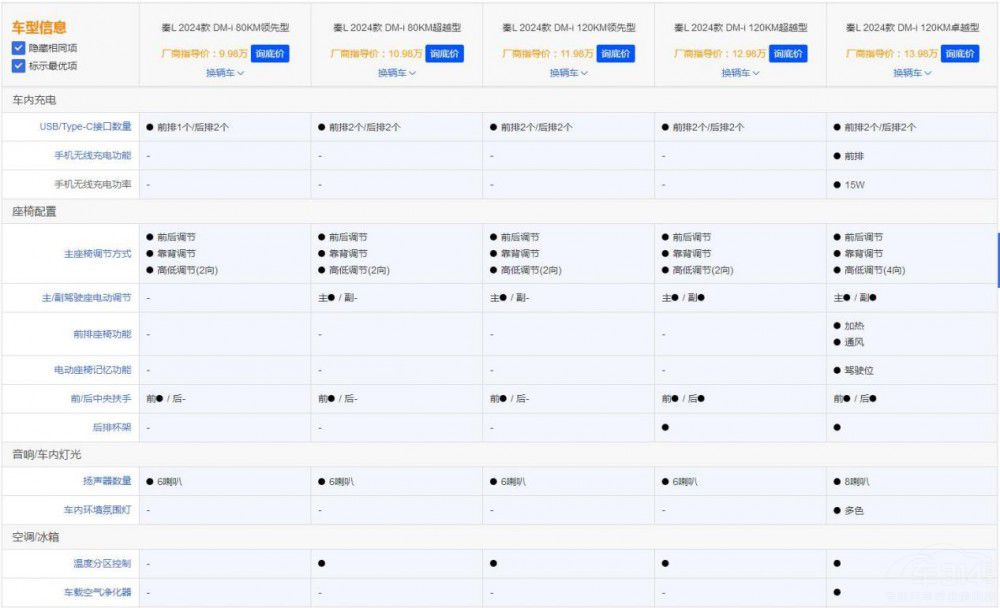This screenshot has width=1000, height=608.
Task: Open 换辆车 dropdown under 80KM领先型
Action: point(225,73)
